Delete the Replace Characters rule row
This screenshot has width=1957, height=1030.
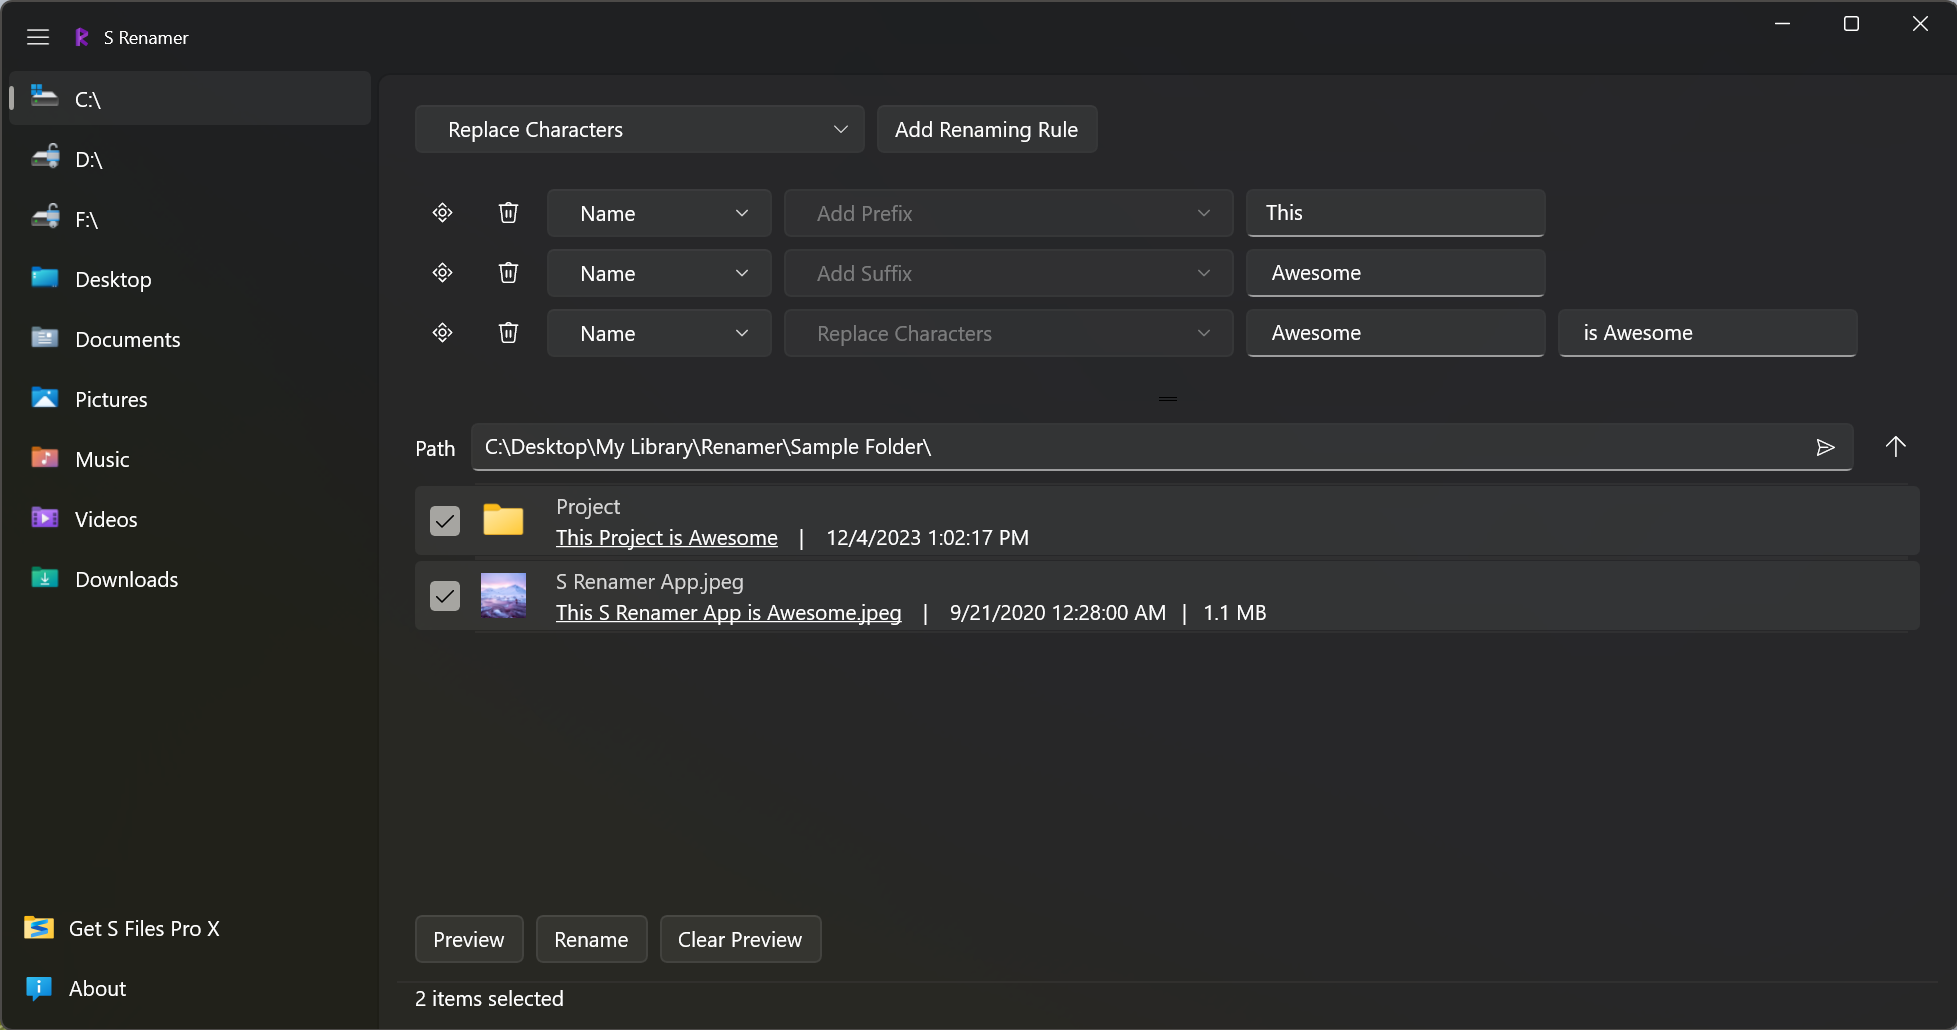click(x=508, y=332)
